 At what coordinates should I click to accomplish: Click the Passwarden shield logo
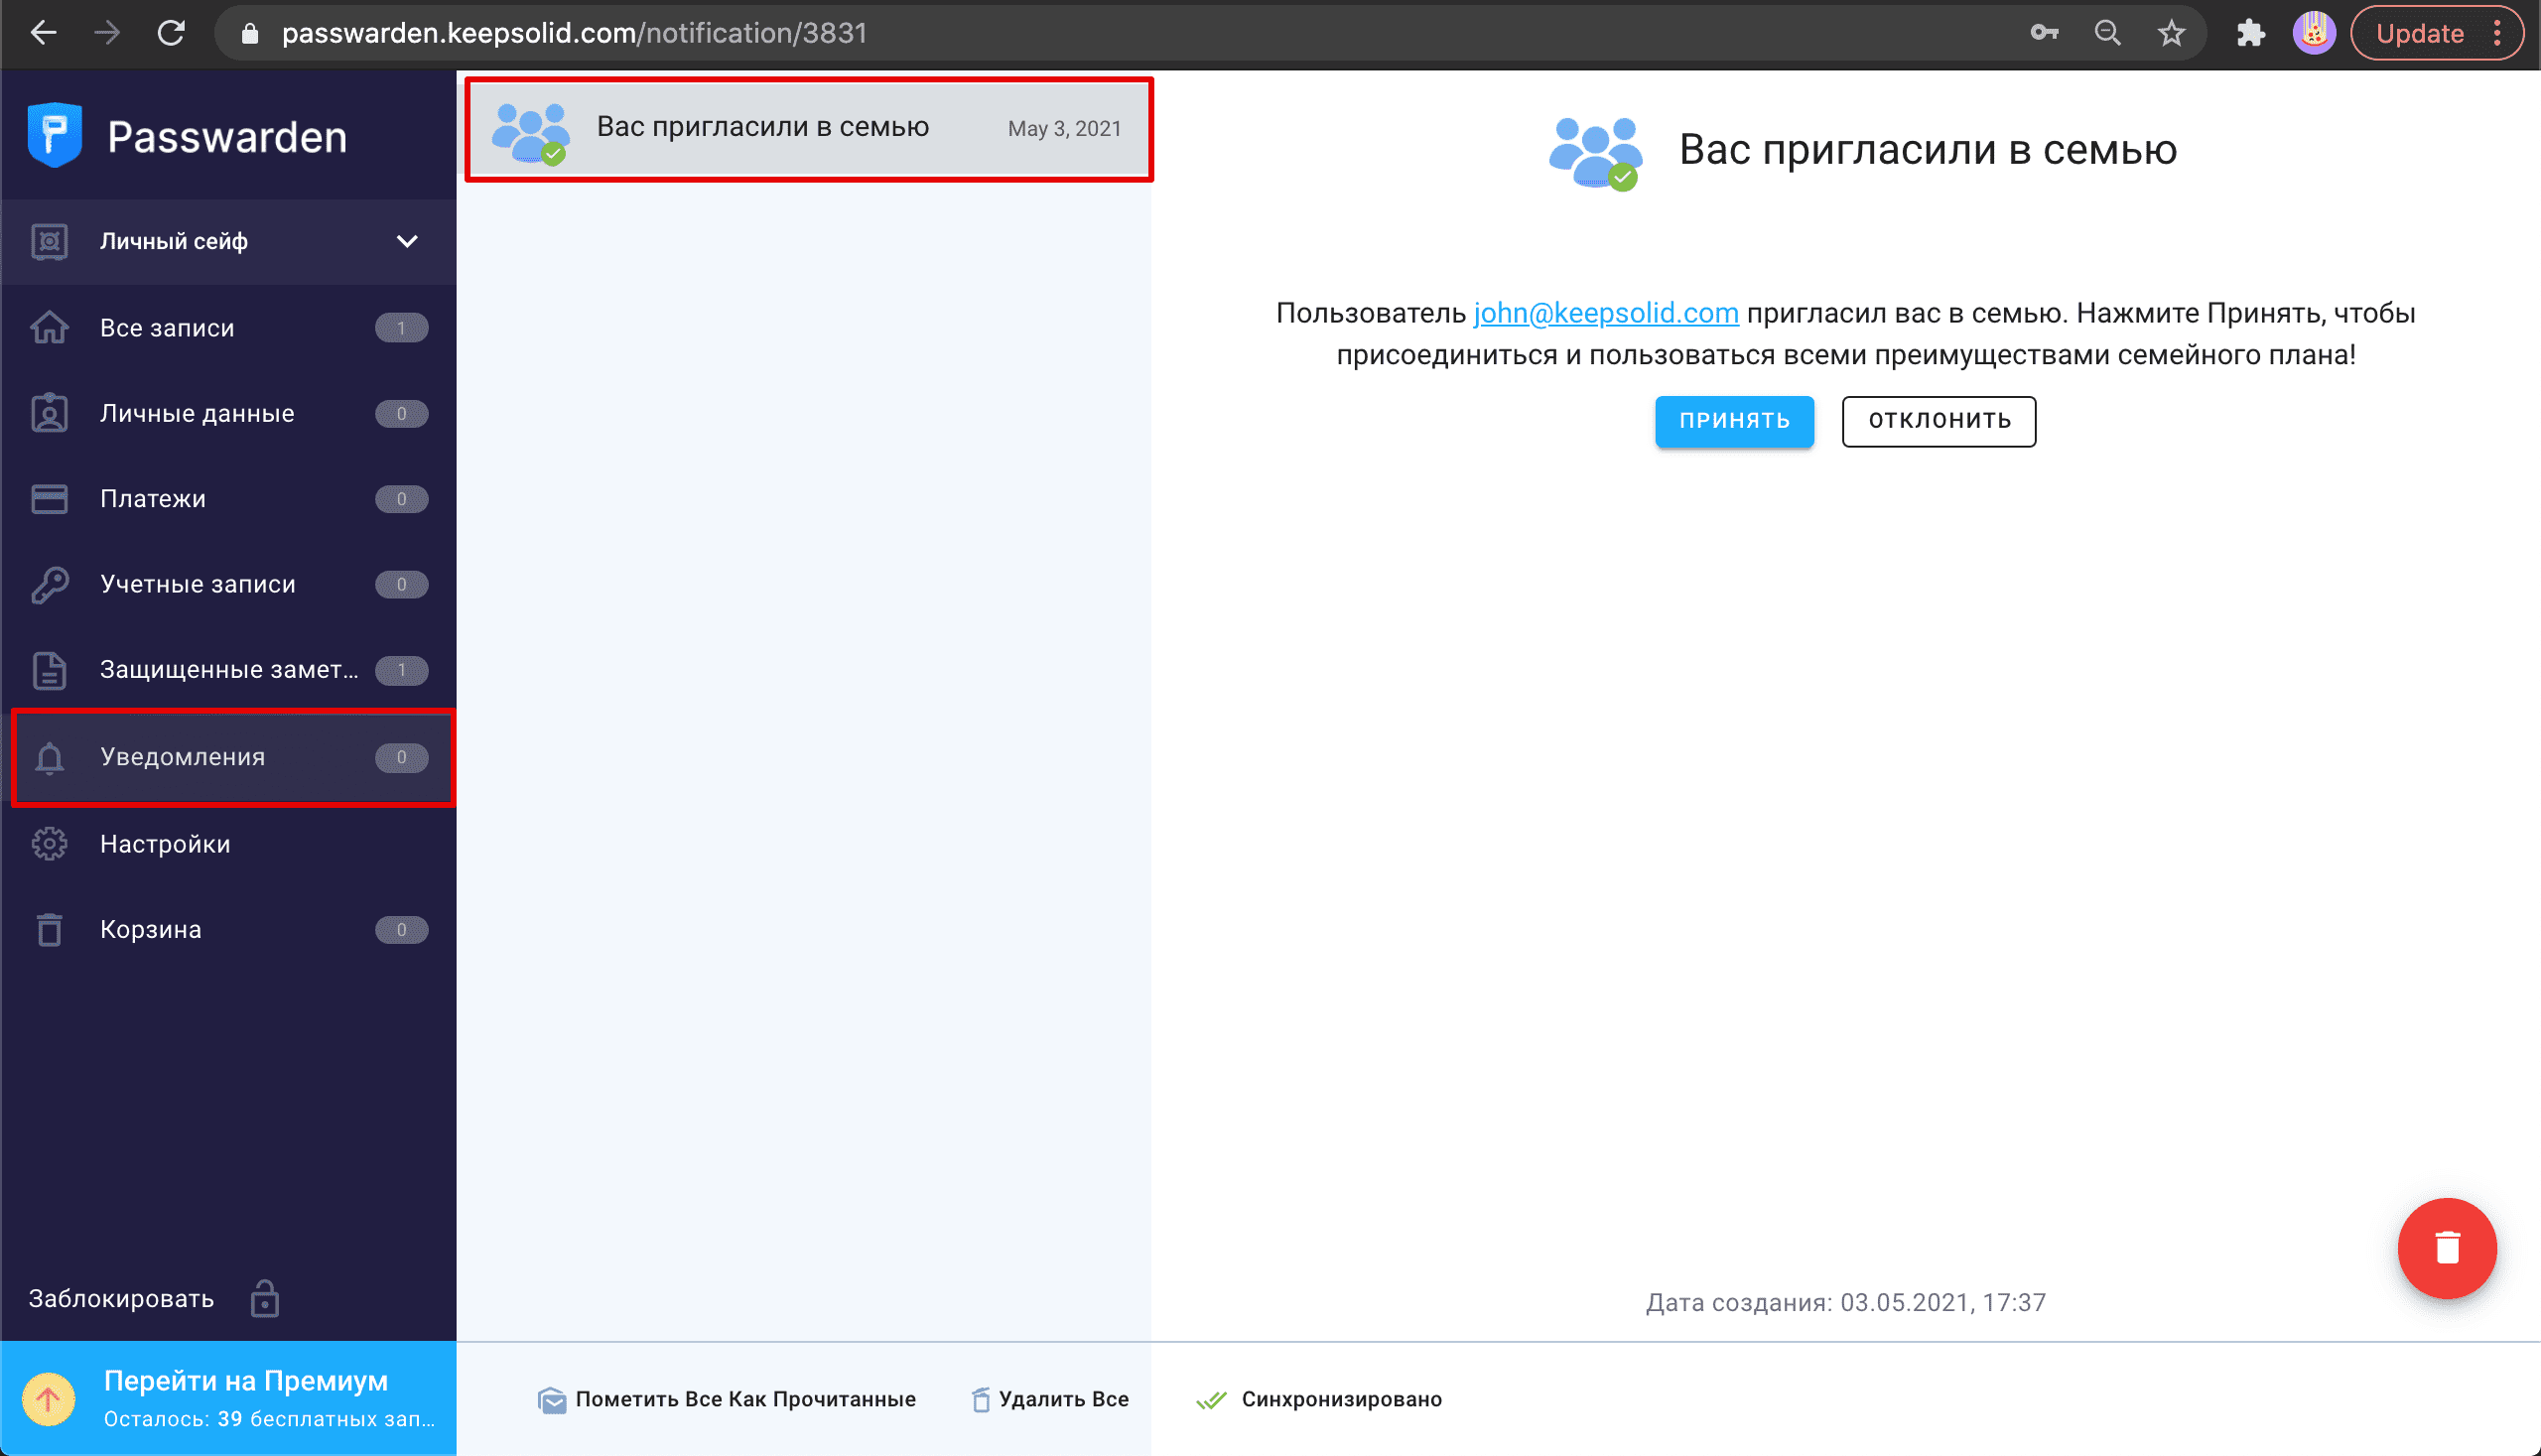pyautogui.click(x=54, y=135)
